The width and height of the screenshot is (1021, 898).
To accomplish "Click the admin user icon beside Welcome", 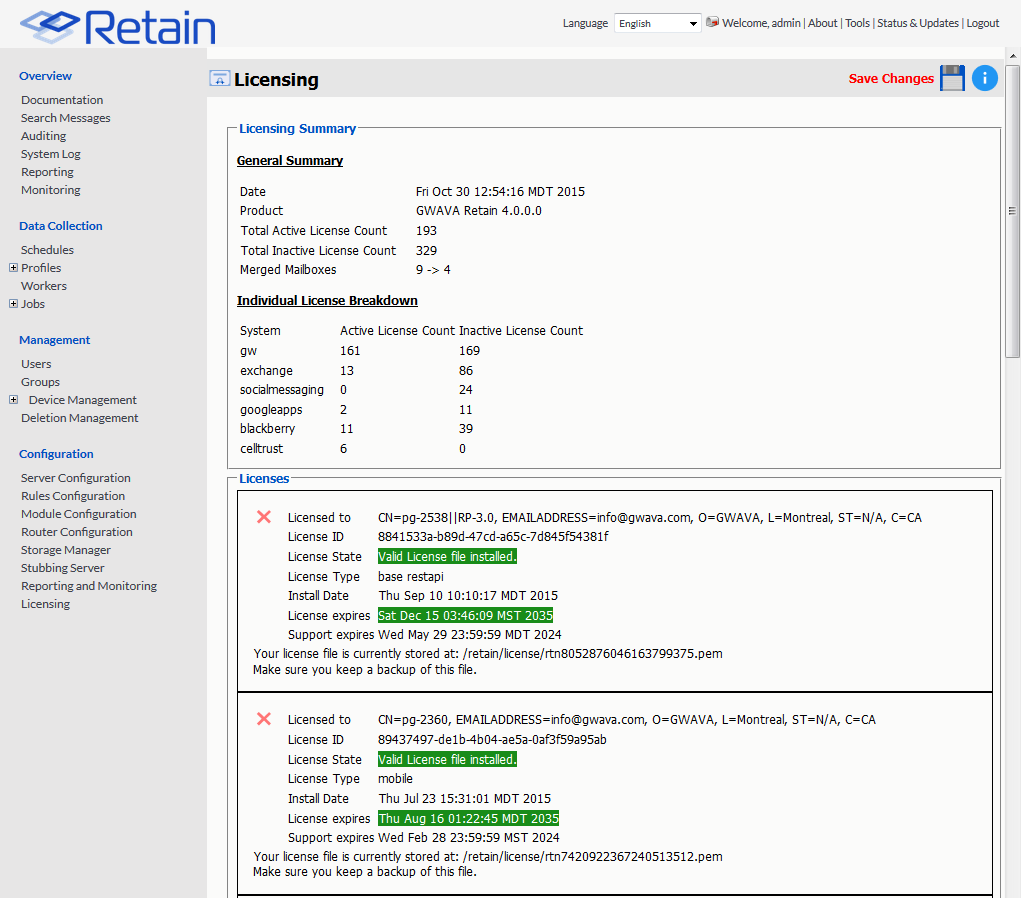I will coord(712,22).
